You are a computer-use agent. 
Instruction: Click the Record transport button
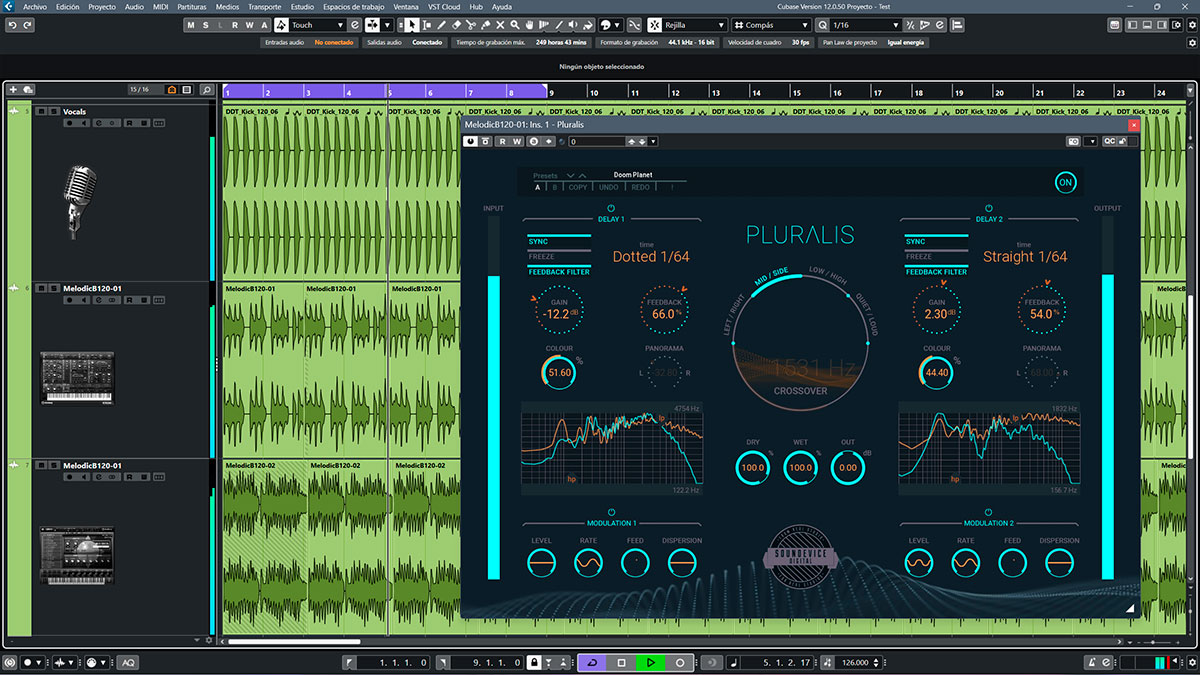click(x=680, y=663)
